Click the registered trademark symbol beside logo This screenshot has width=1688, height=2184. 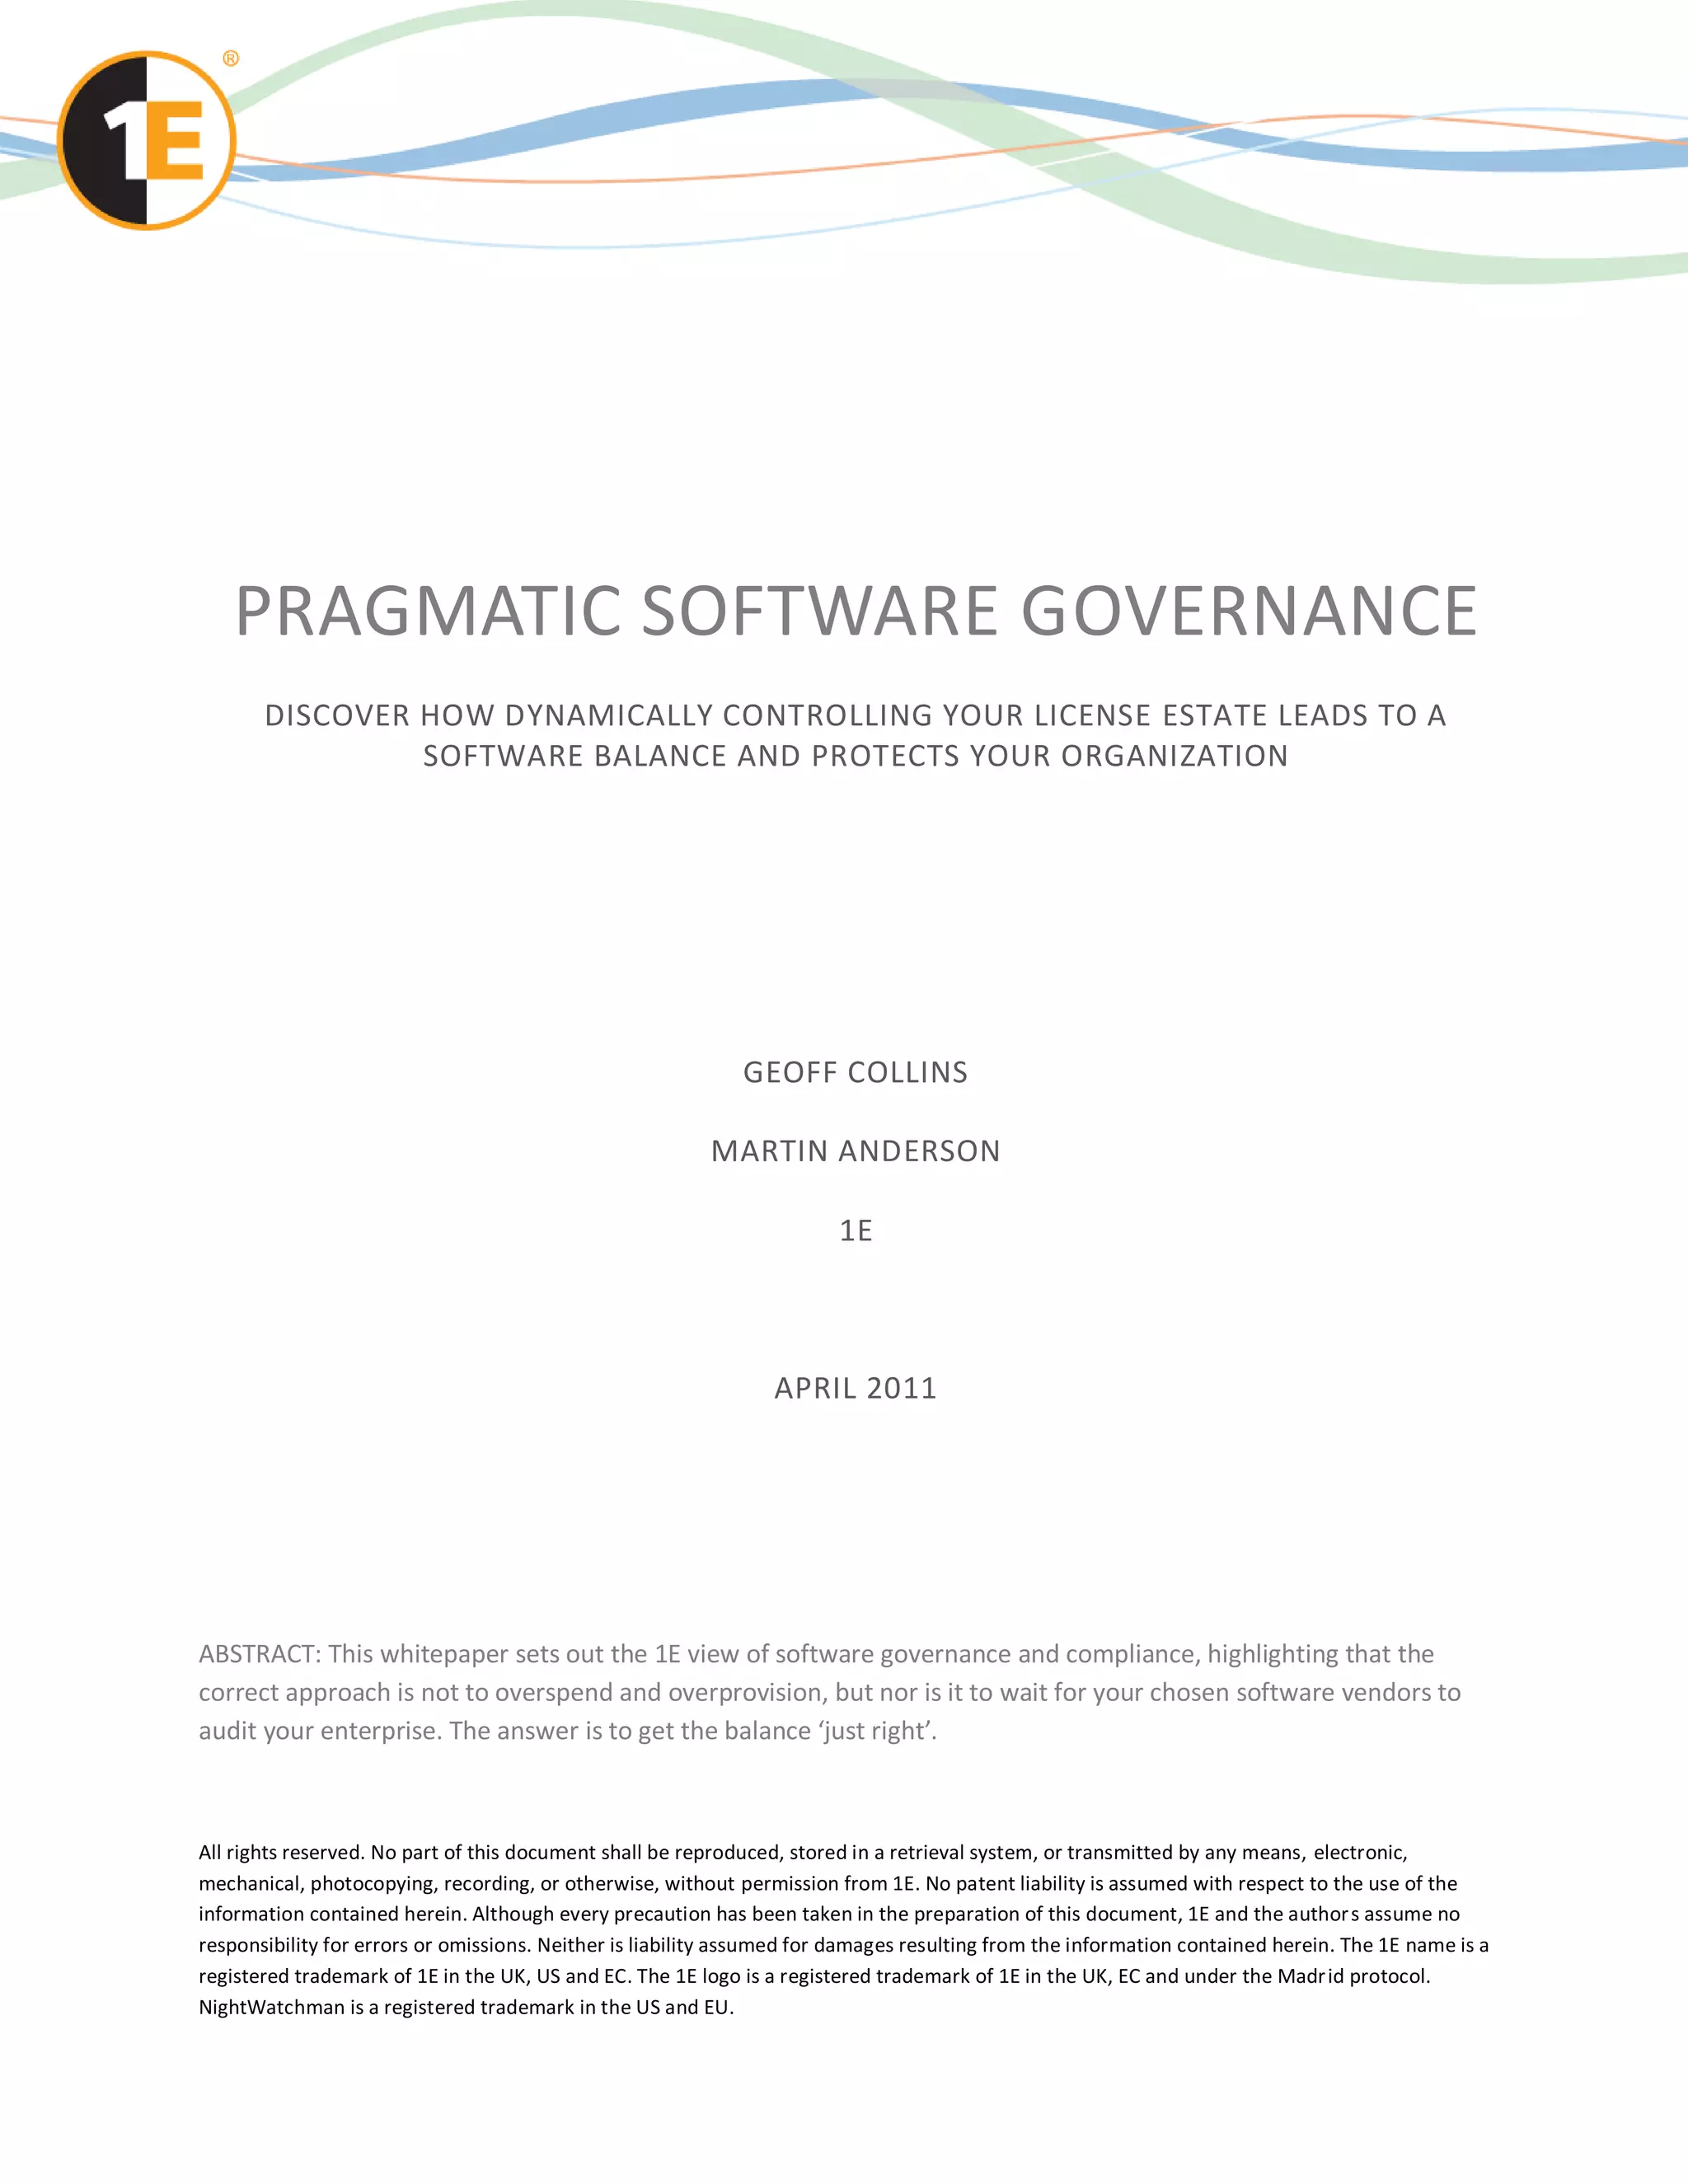click(x=231, y=59)
